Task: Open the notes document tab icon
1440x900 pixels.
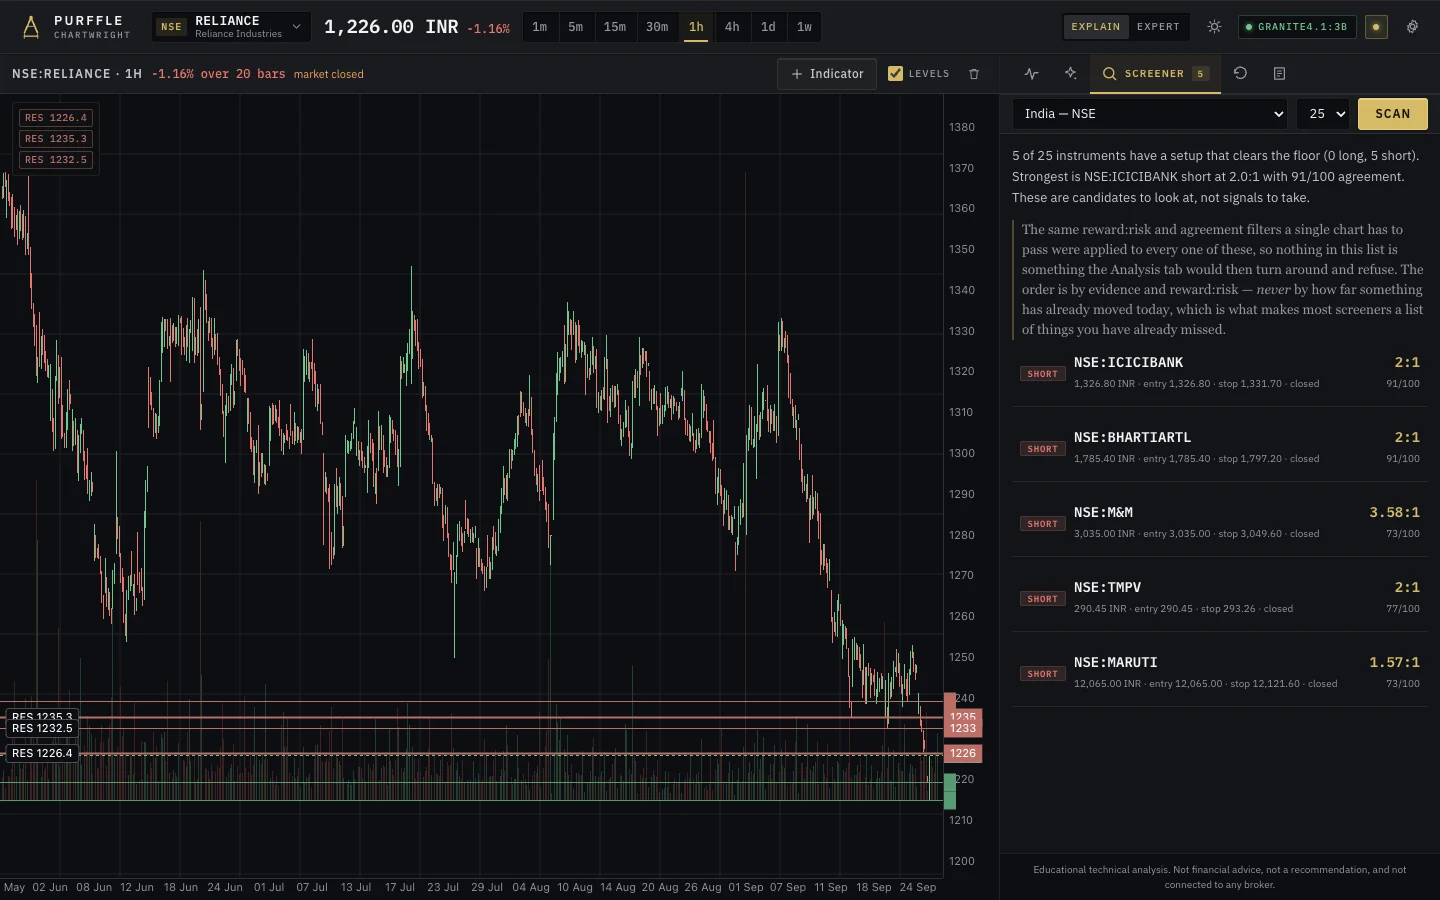Action: 1279,74
